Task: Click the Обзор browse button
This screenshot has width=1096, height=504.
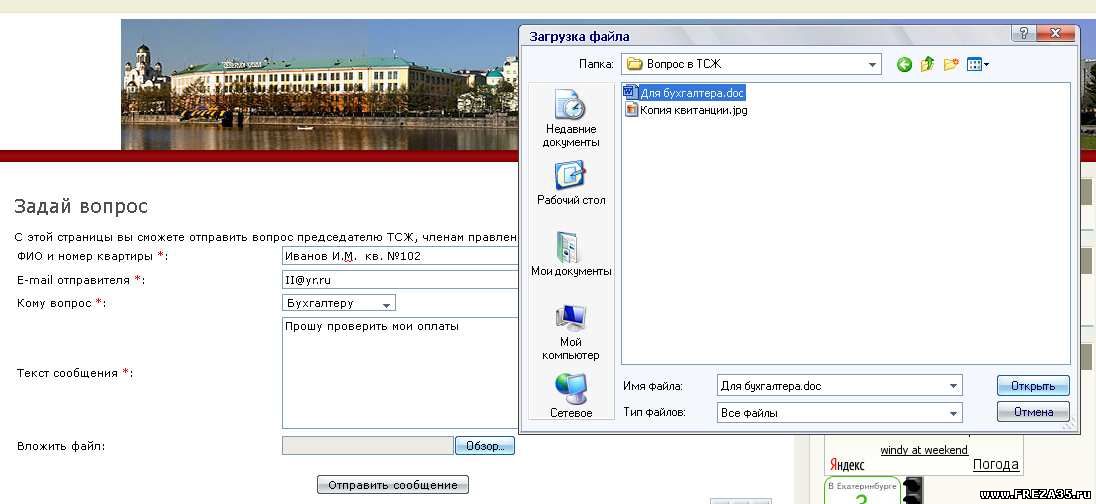Action: pyautogui.click(x=484, y=446)
